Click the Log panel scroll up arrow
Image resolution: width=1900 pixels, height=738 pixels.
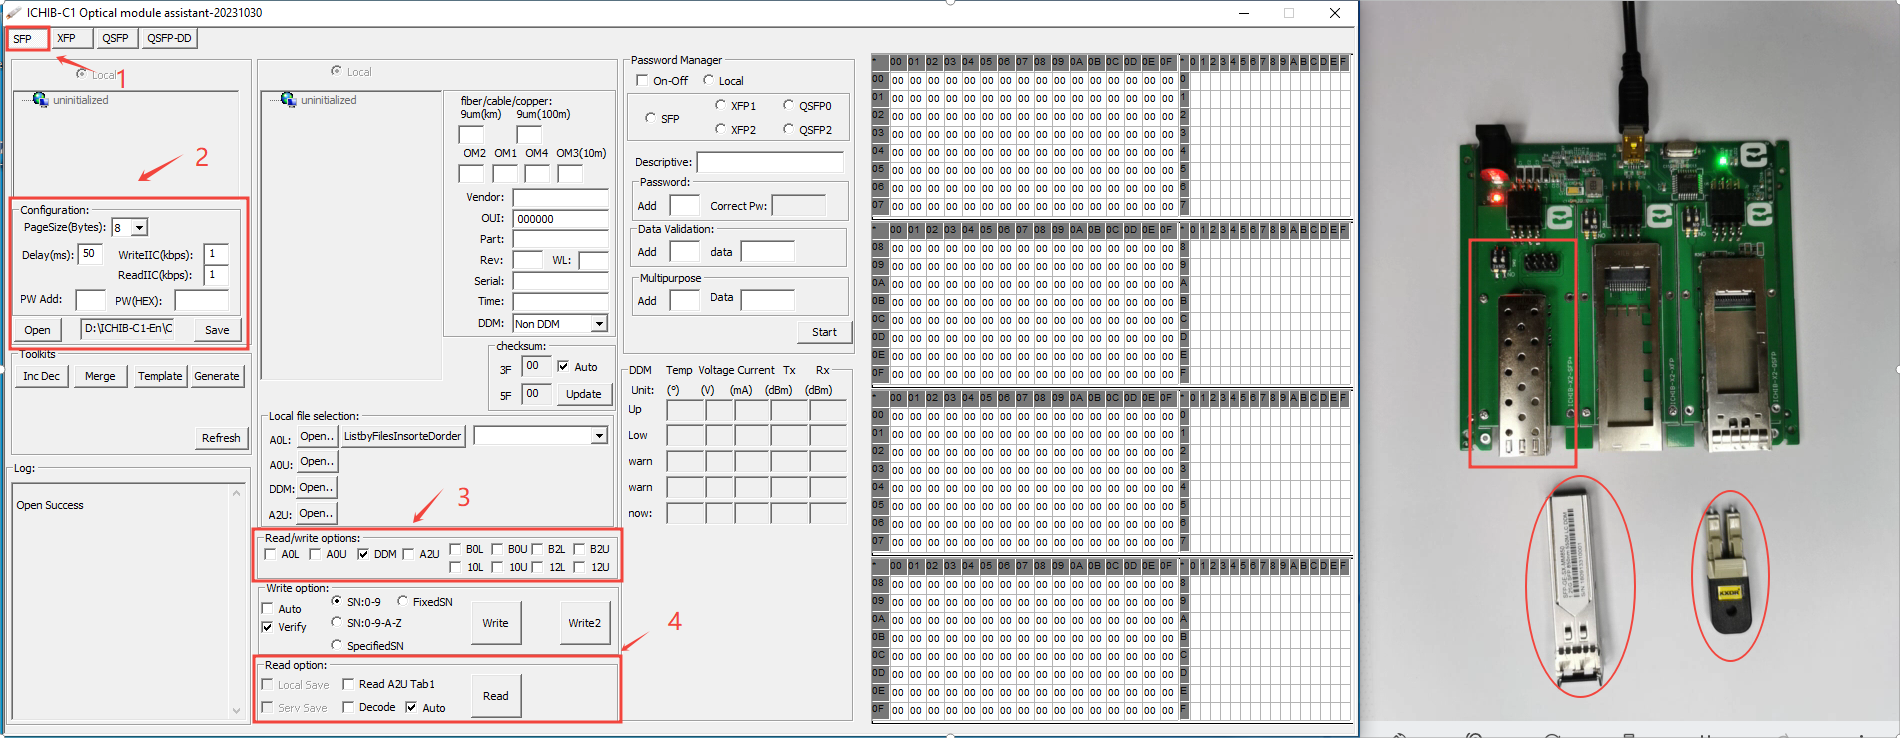[237, 493]
